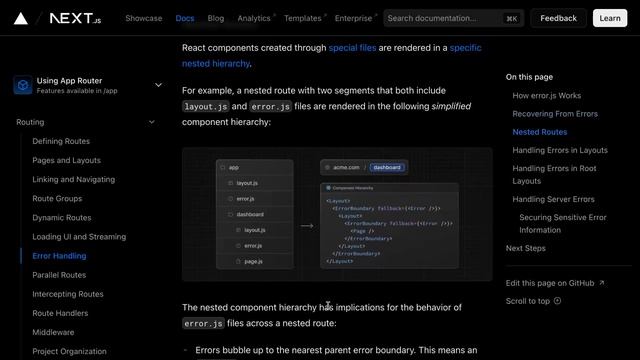Click the App Router cube icon
Screen dimensions: 640x360
coord(23,85)
